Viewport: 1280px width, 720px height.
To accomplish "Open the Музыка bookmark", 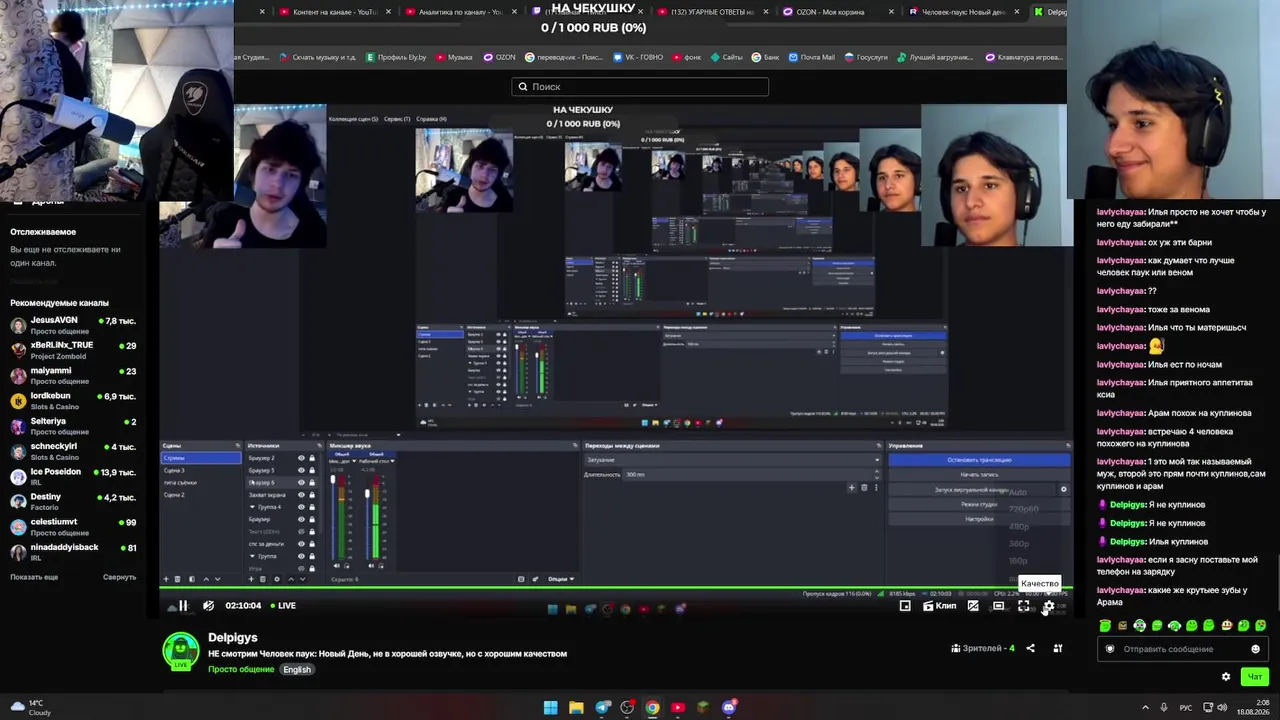I will click(x=454, y=57).
